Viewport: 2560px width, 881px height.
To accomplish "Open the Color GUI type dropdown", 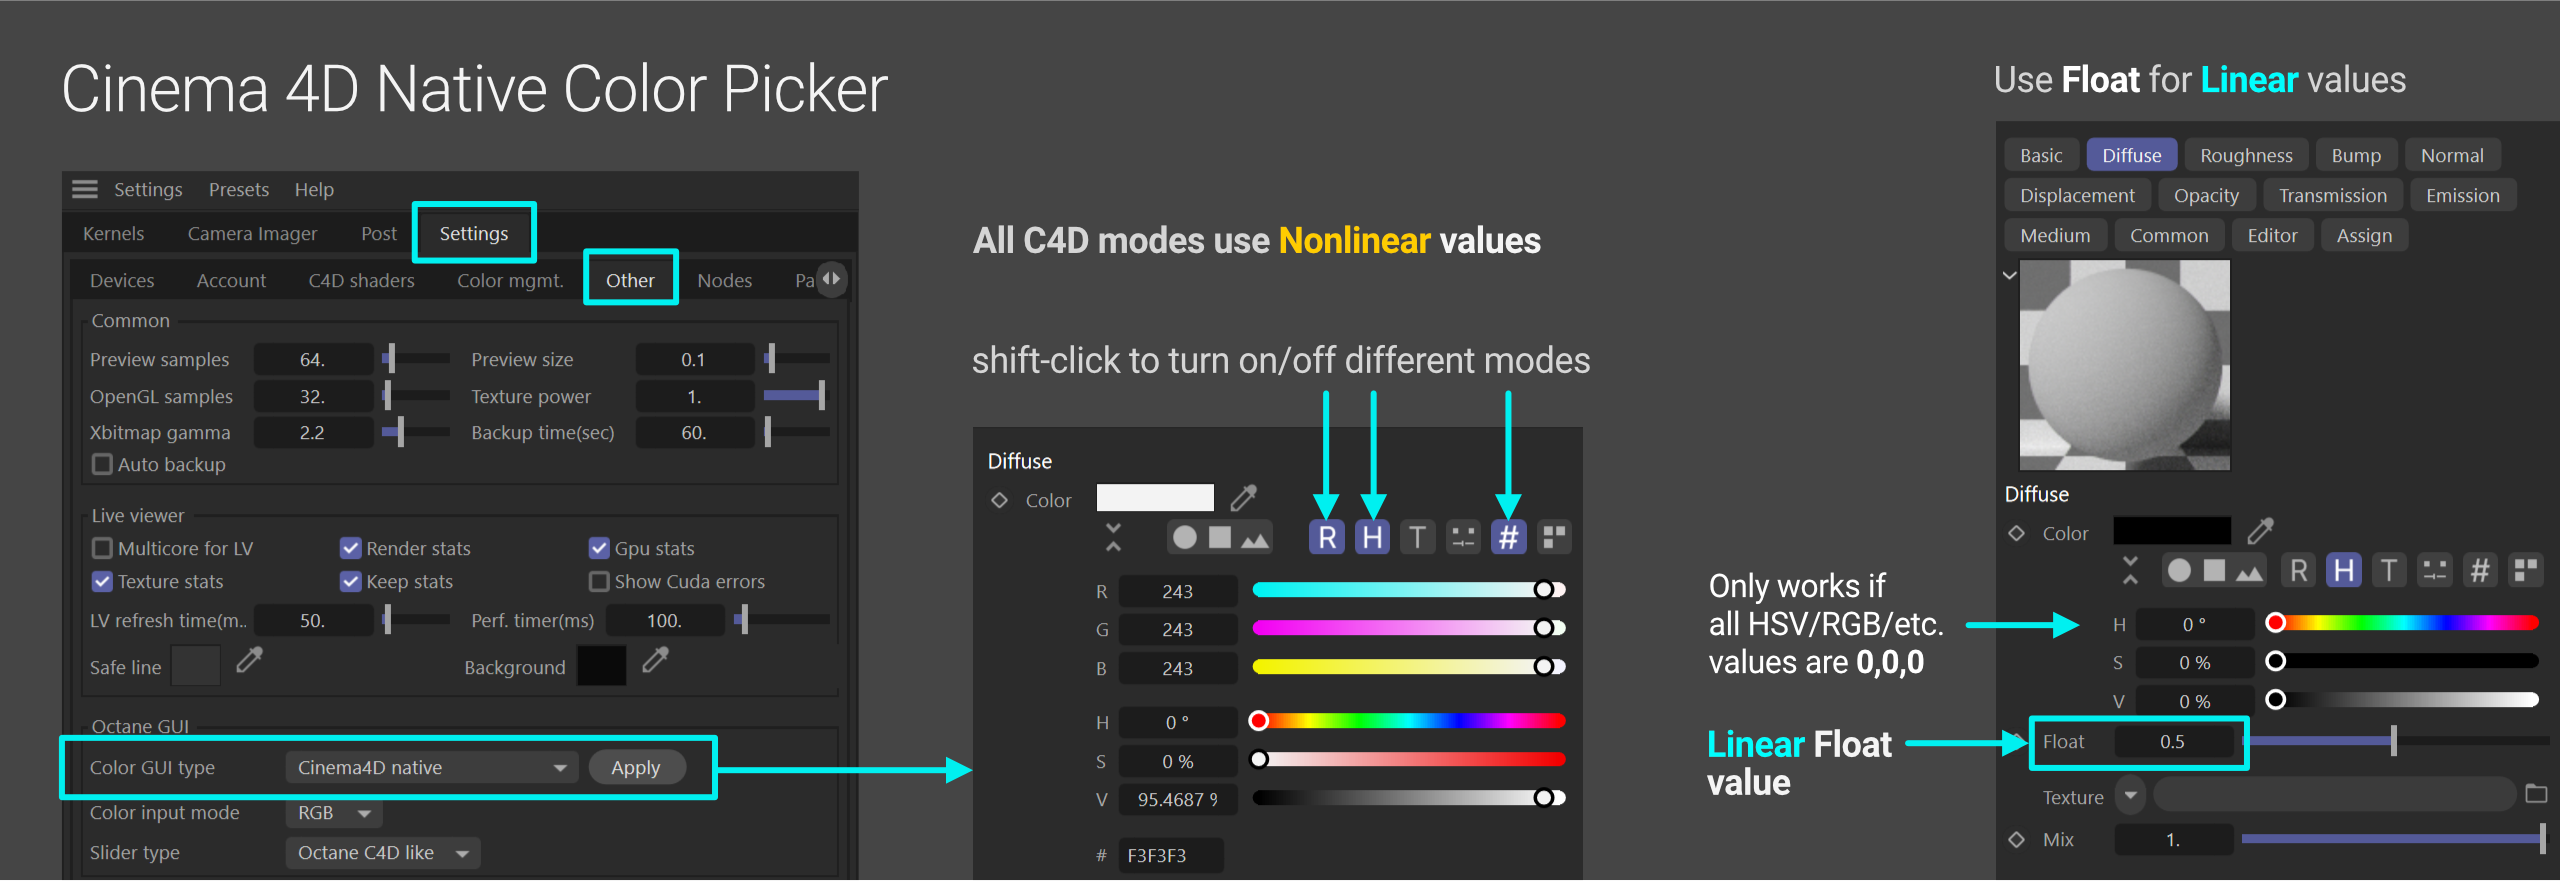I will [x=431, y=767].
